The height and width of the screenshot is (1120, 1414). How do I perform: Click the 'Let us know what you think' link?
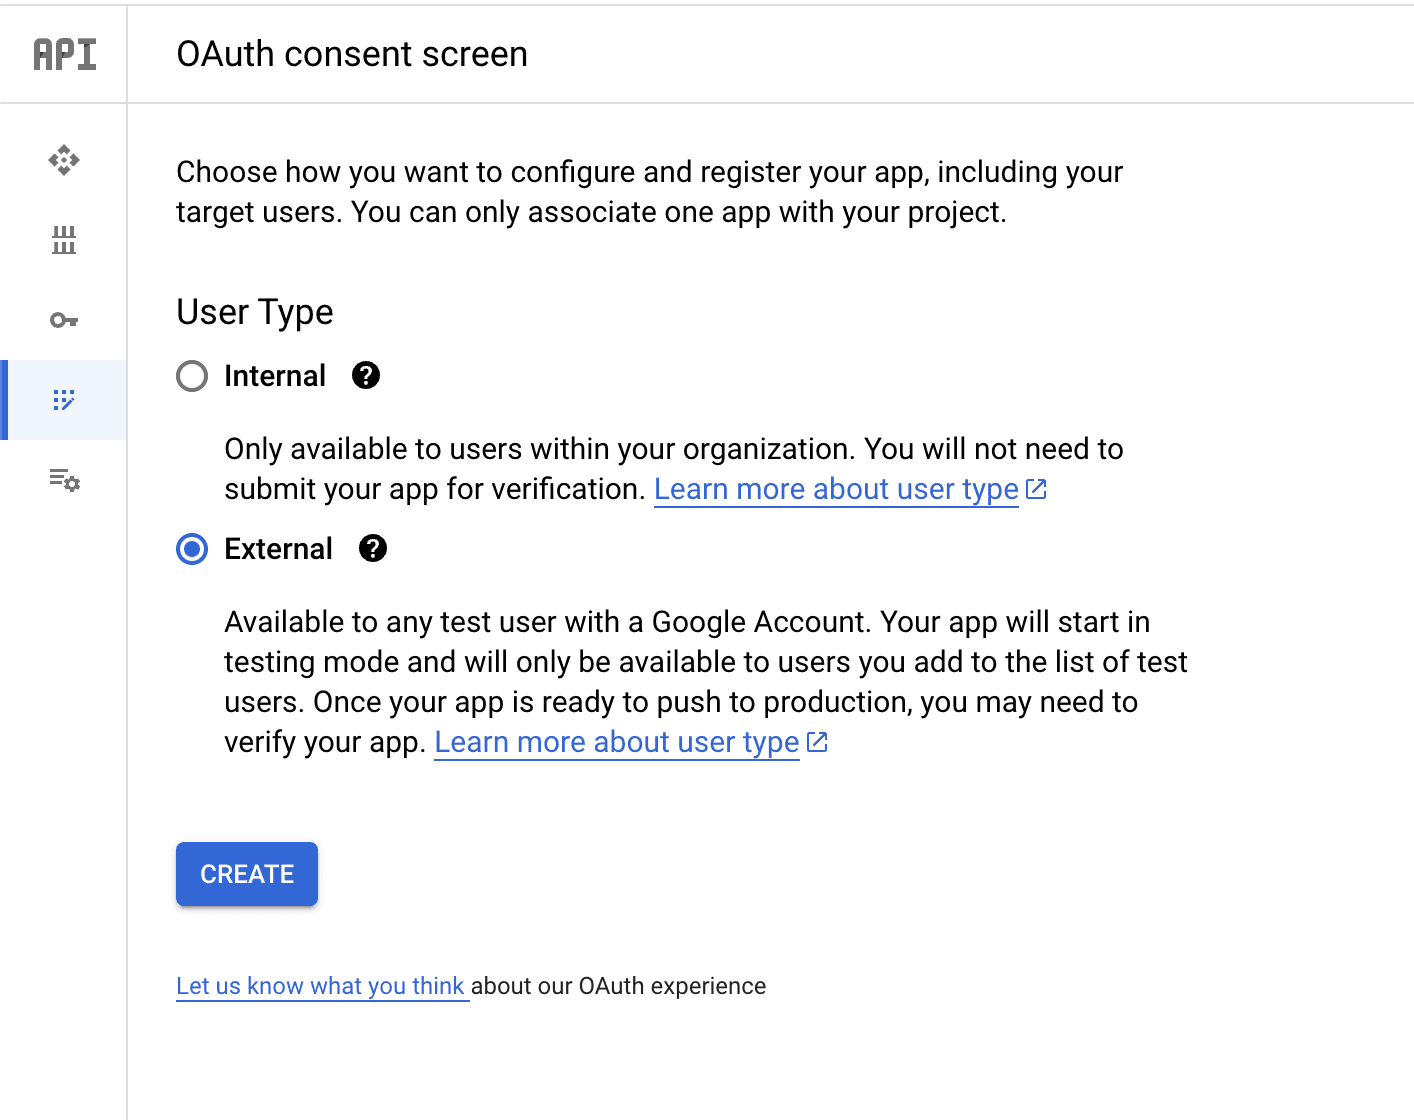coord(321,986)
